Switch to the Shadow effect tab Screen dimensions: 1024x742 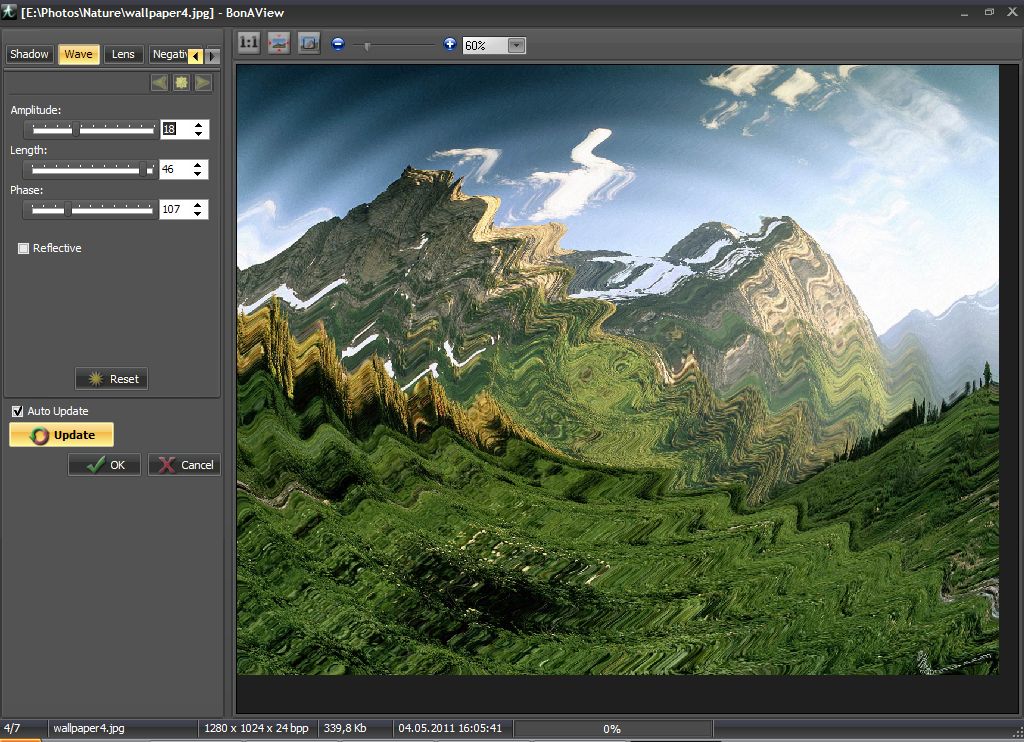point(29,54)
